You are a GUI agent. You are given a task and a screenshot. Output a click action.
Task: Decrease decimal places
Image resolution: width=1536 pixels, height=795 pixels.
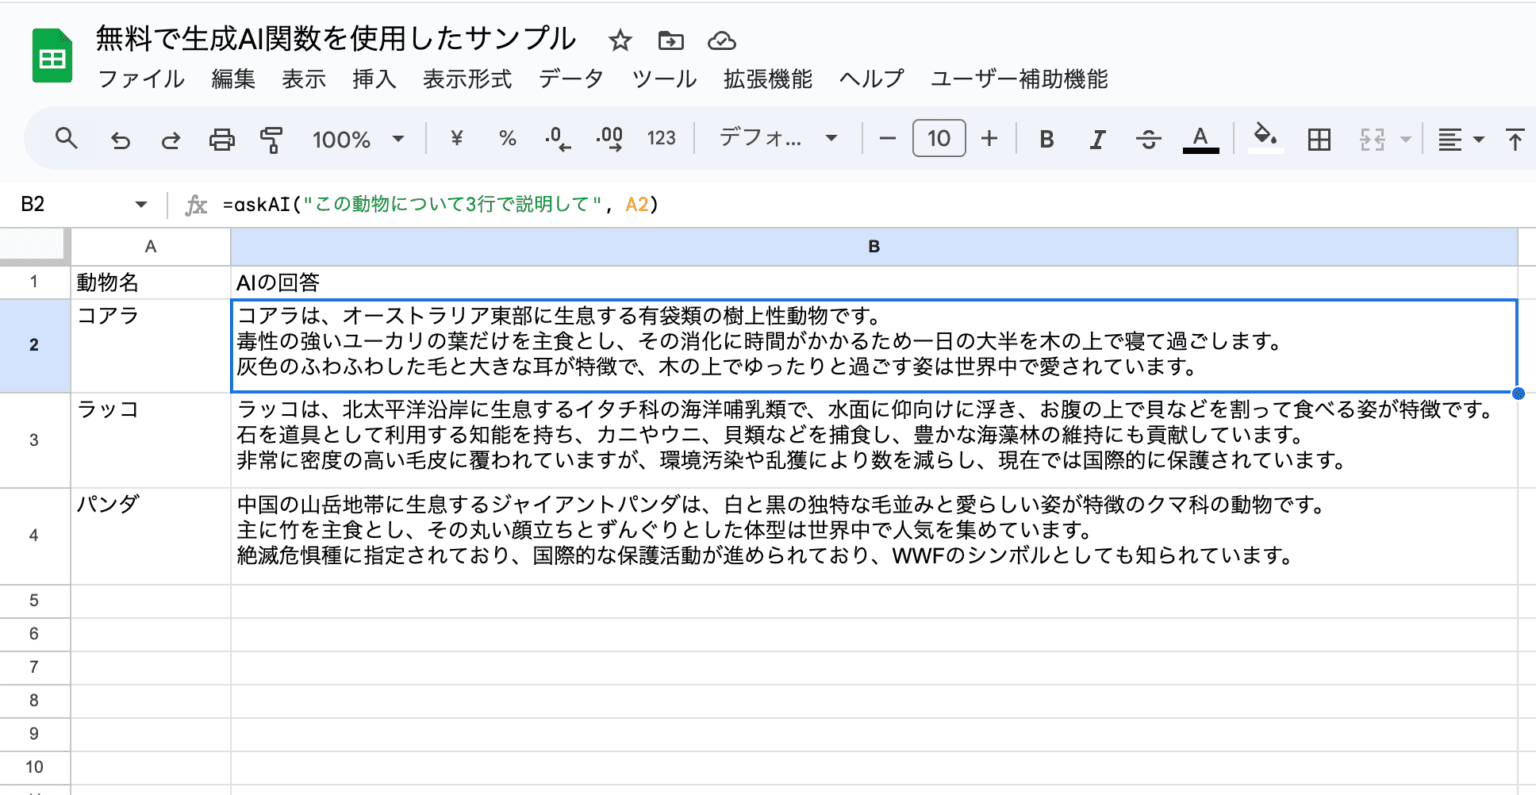coord(557,139)
